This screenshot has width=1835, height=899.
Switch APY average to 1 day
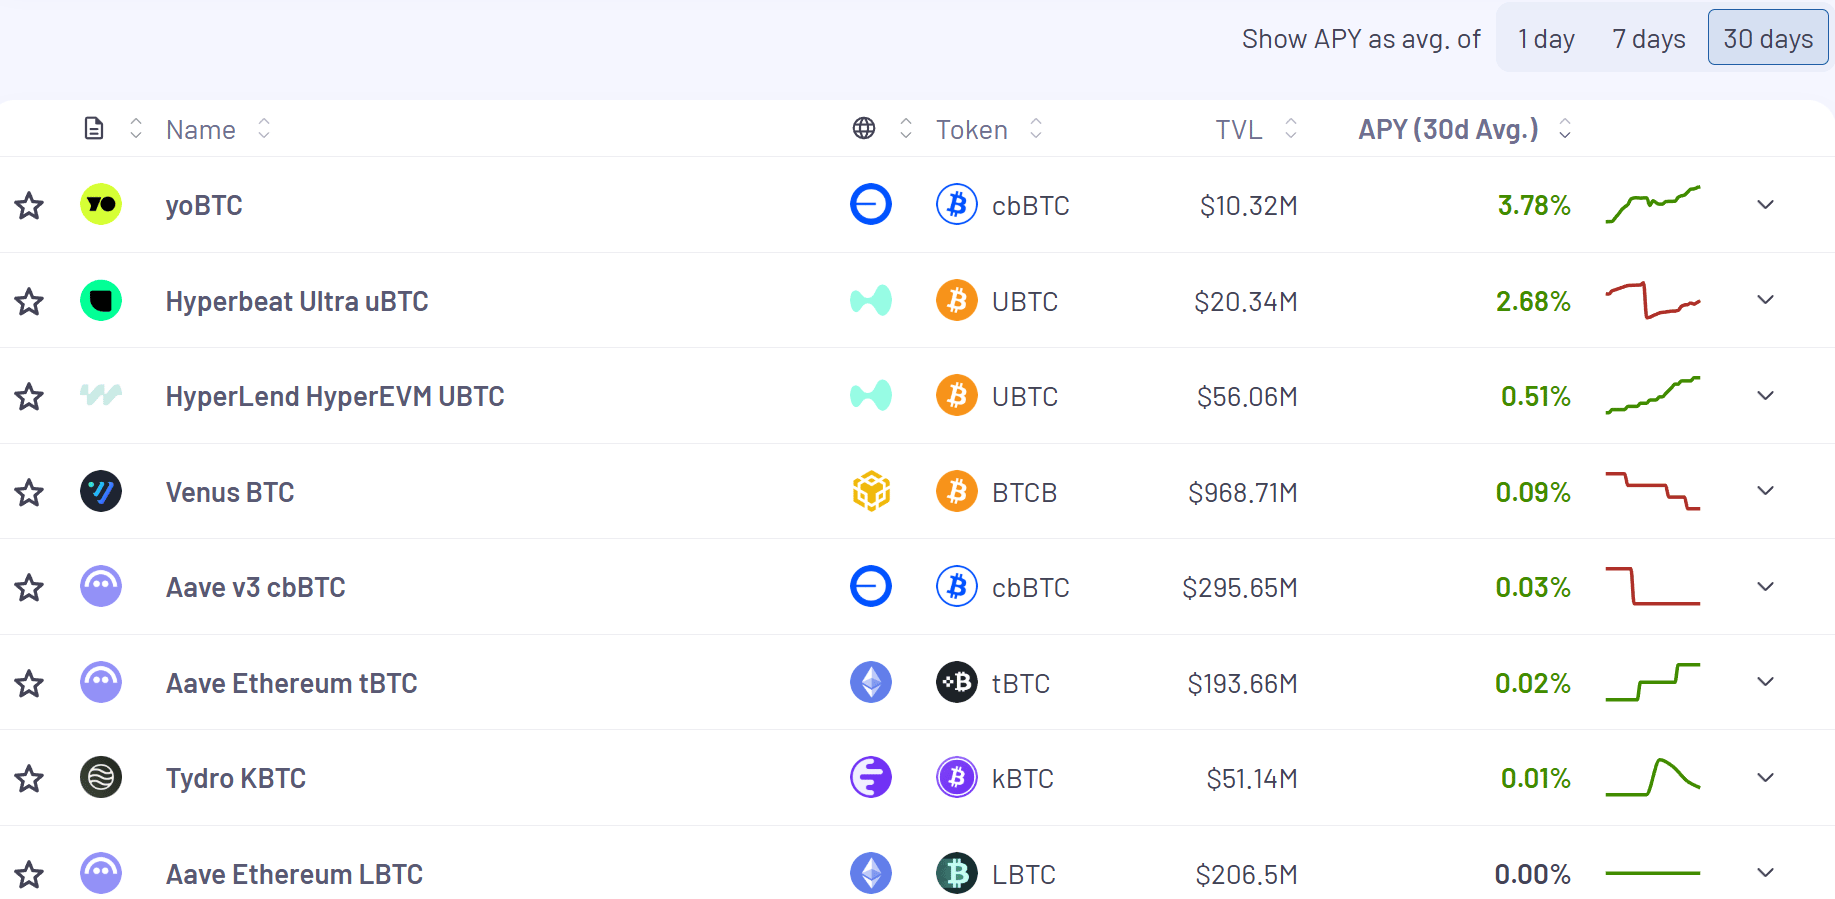(x=1546, y=39)
